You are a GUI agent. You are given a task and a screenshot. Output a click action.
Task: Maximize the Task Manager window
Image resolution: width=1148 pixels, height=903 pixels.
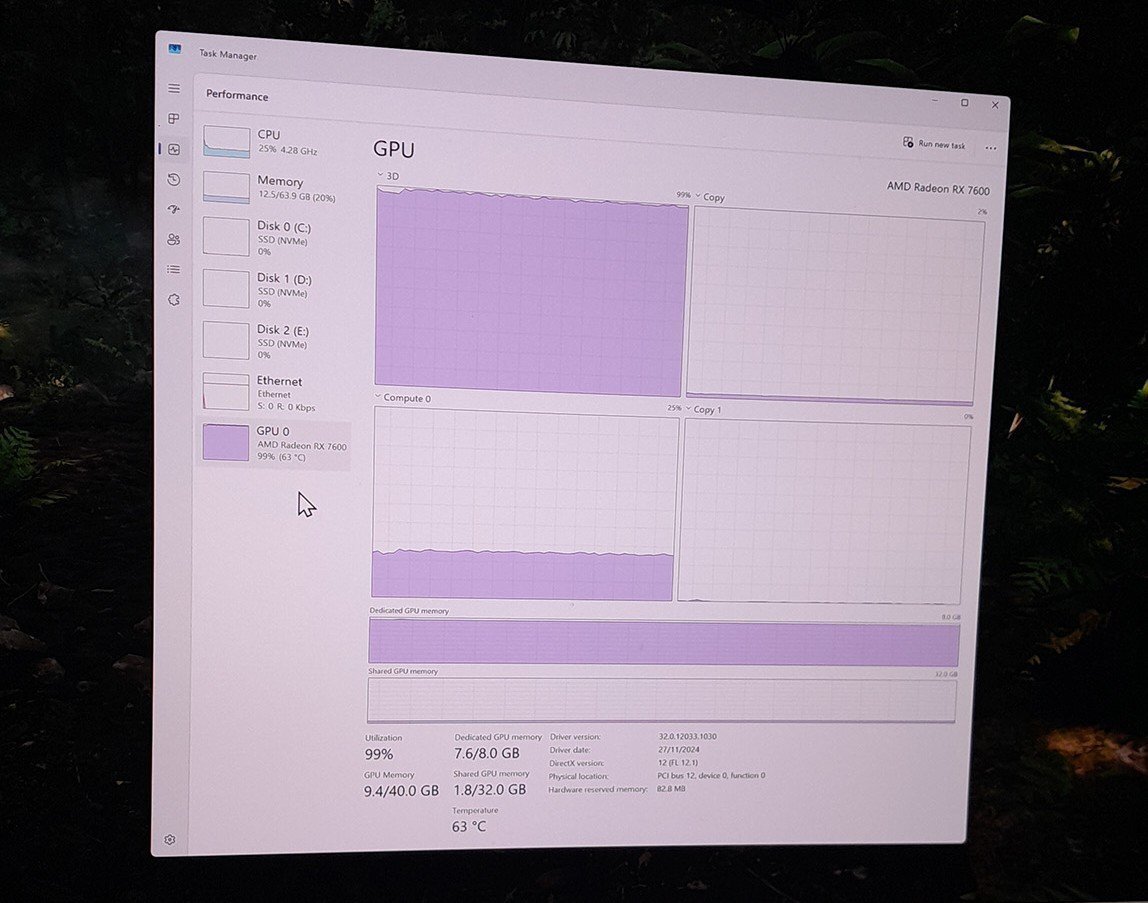(965, 103)
